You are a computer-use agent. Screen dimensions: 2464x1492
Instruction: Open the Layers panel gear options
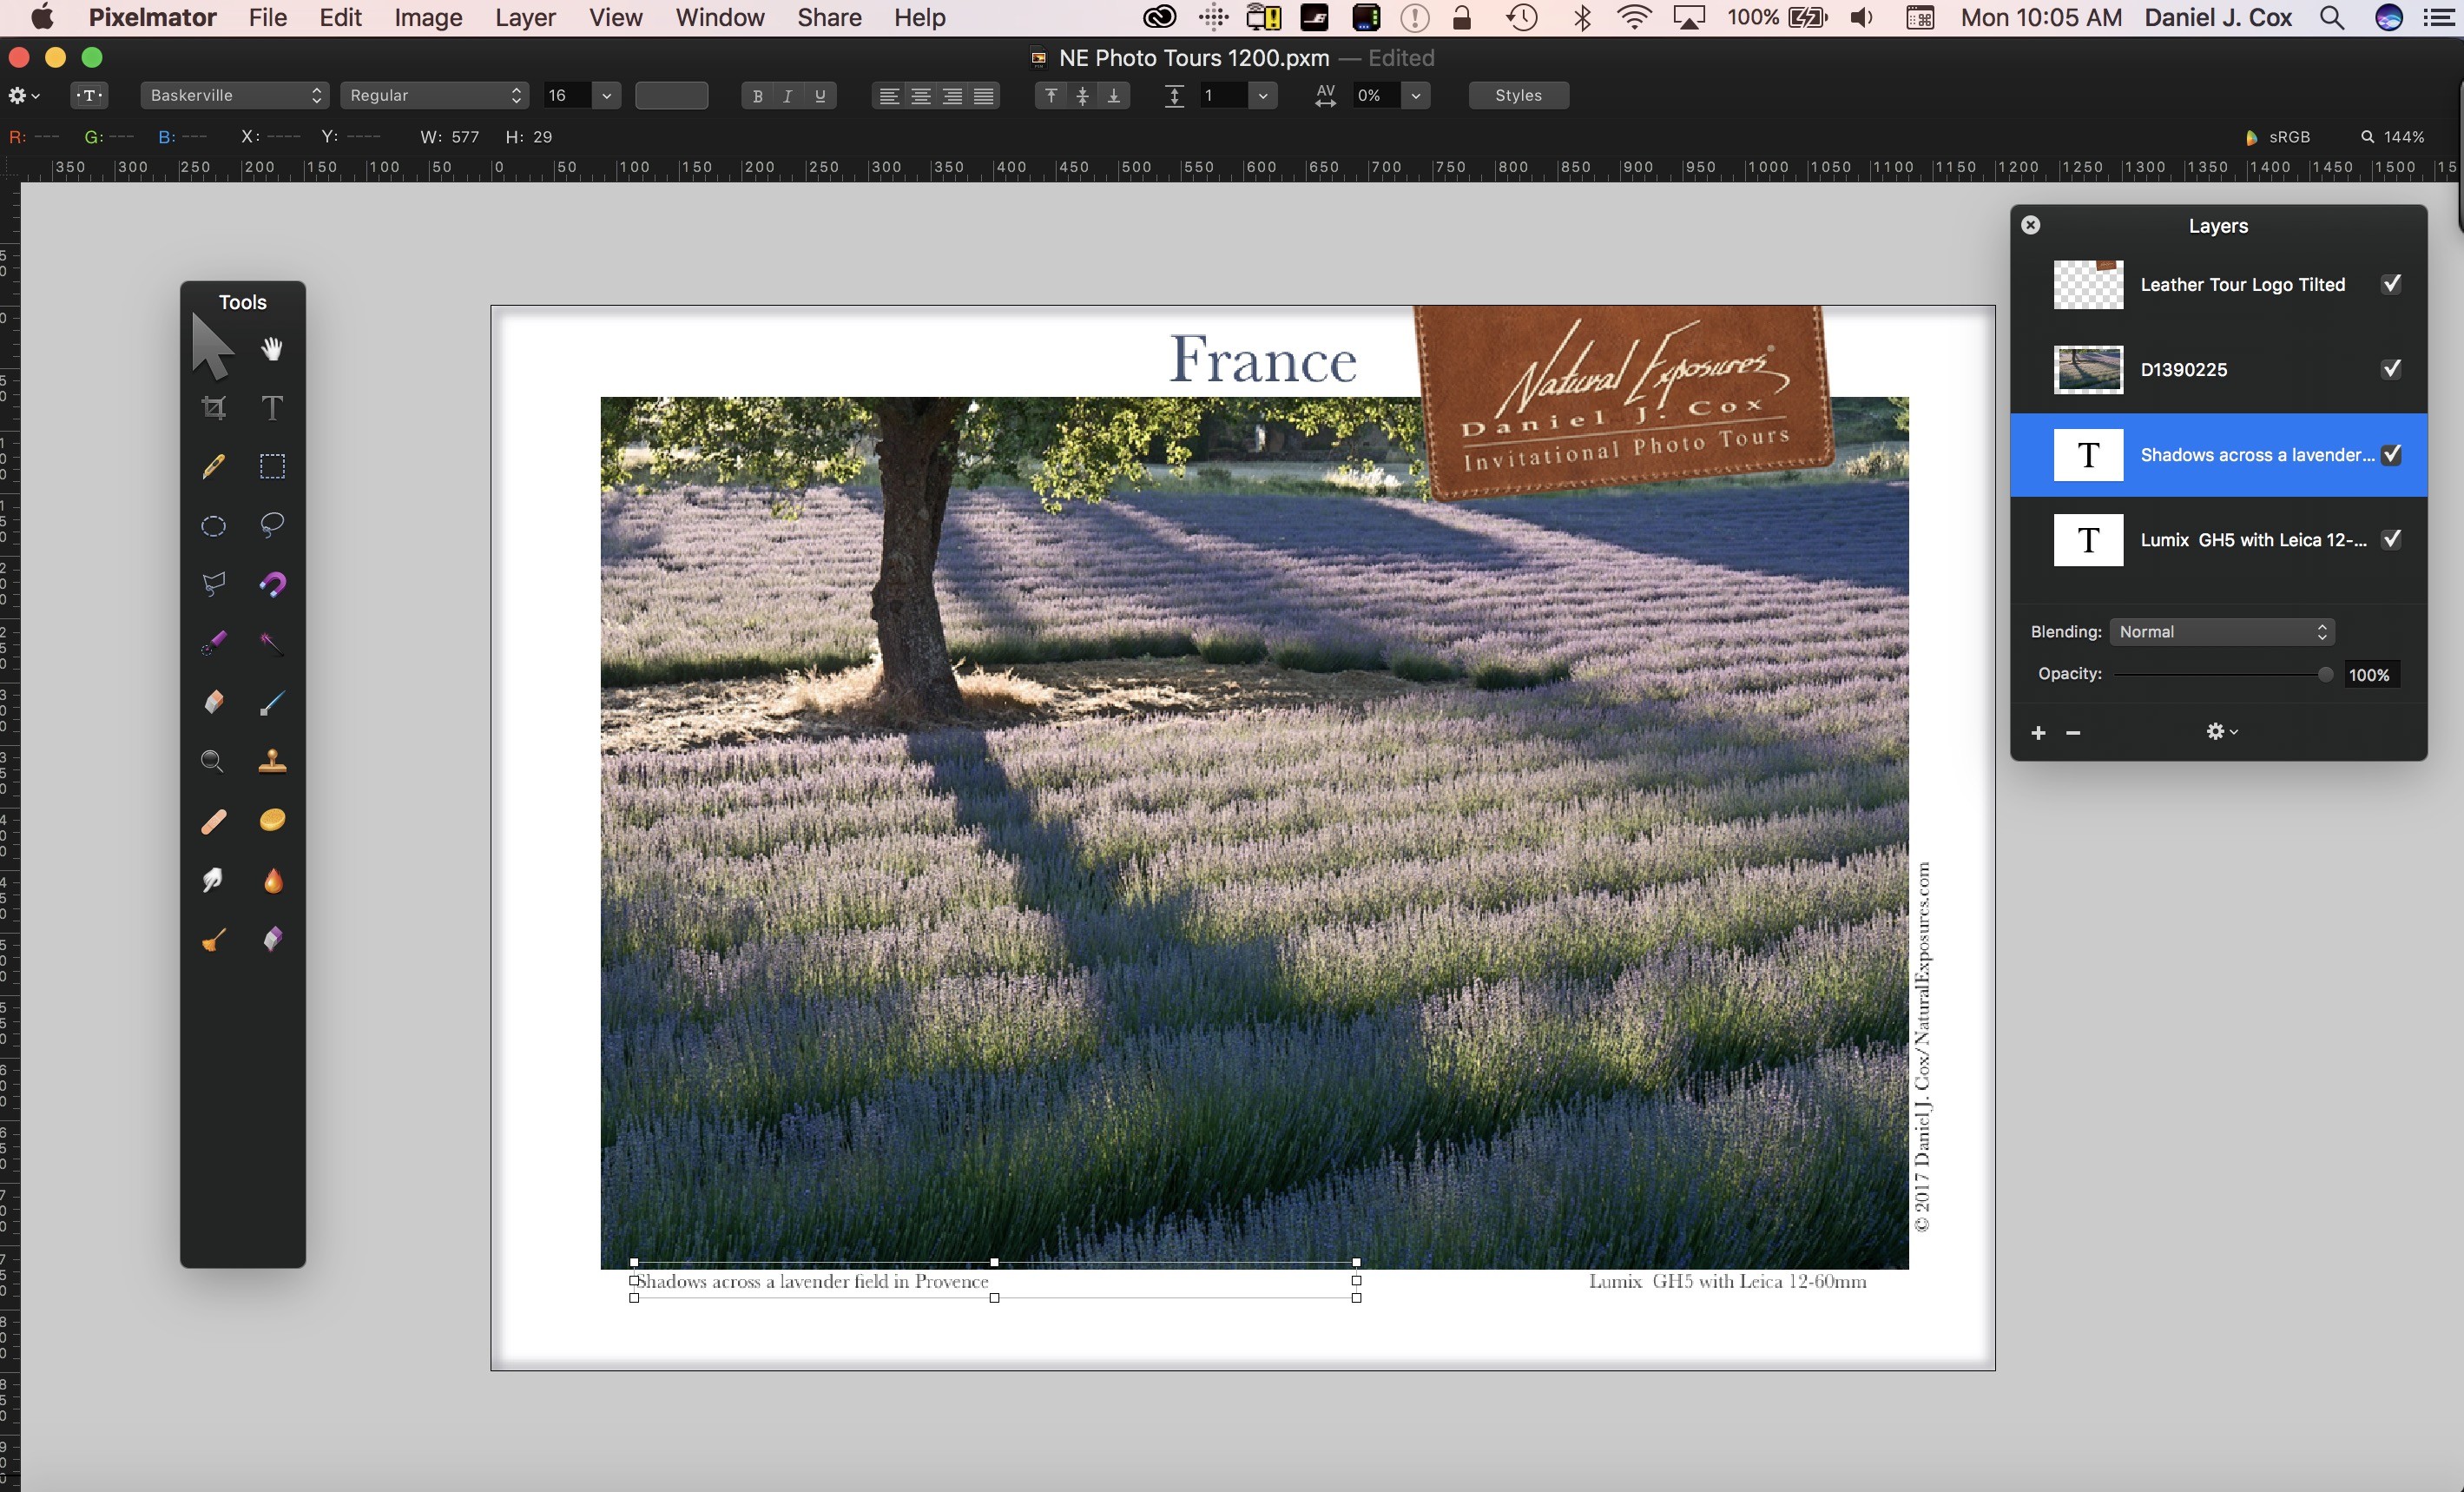(x=2221, y=732)
